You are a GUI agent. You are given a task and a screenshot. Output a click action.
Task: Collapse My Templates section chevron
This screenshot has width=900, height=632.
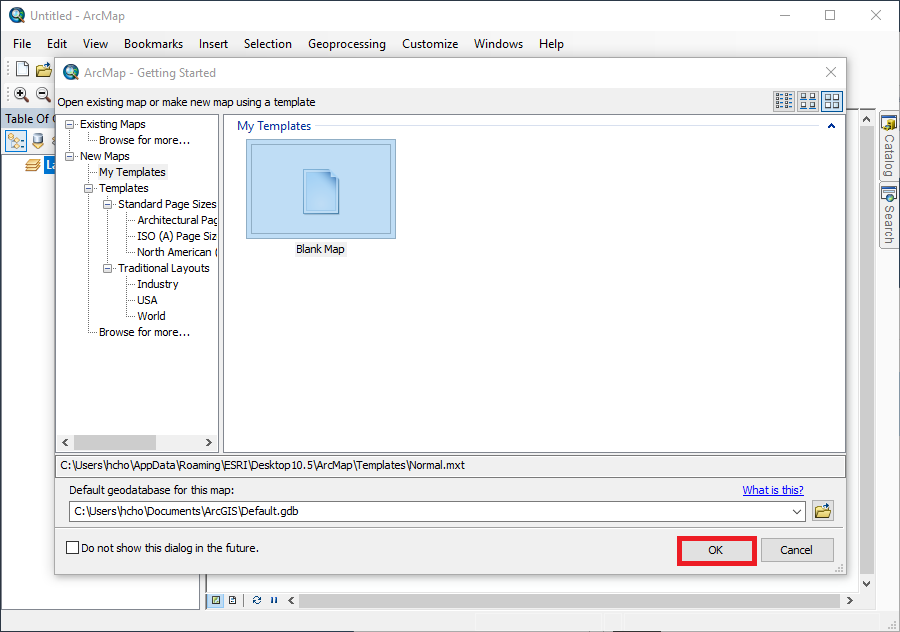[x=831, y=126]
